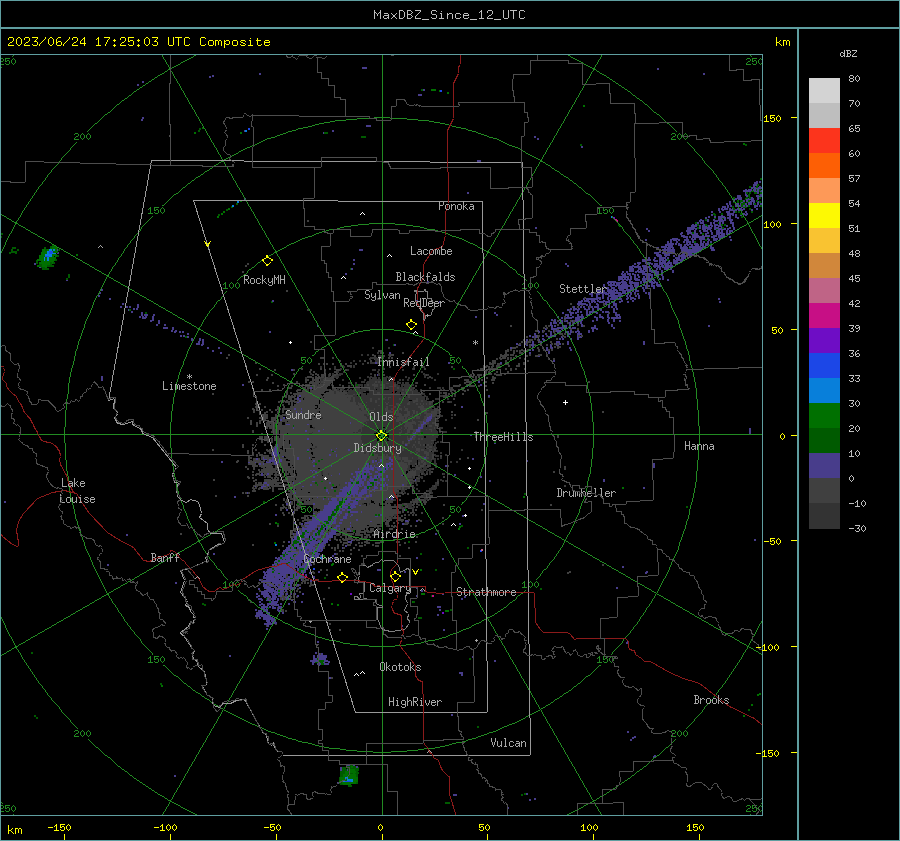Click the Banff town label
This screenshot has width=900, height=841.
[165, 557]
